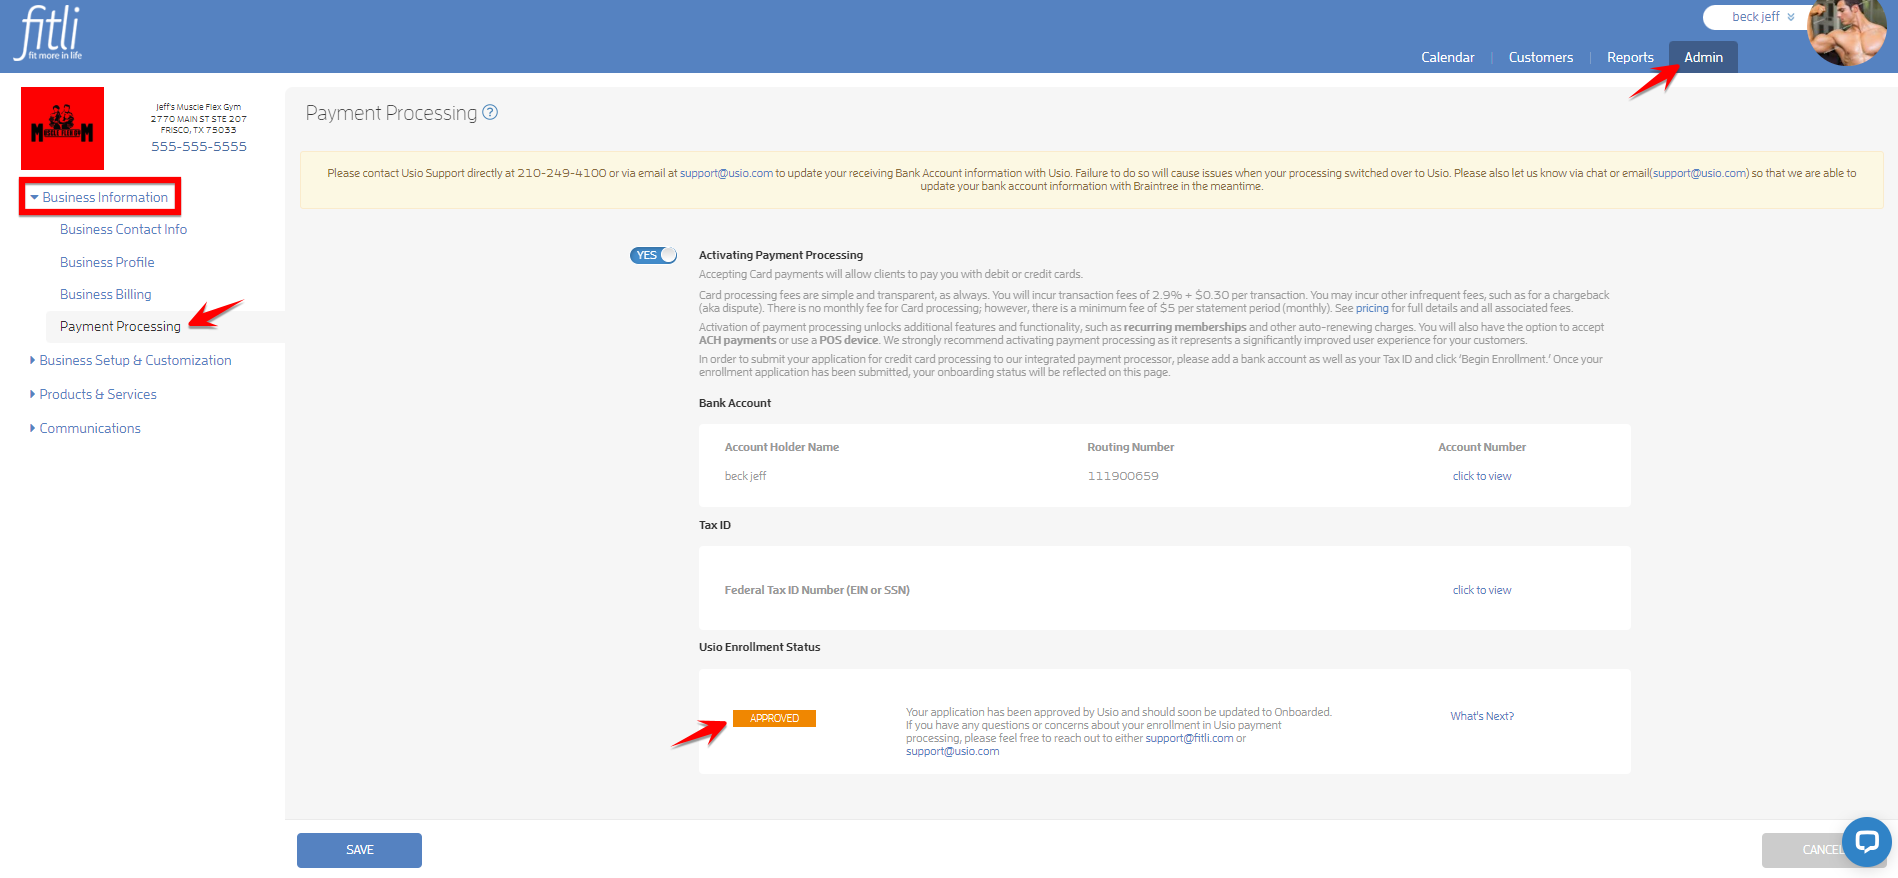Open the Customers tab
The image size is (1898, 878).
pos(1540,57)
